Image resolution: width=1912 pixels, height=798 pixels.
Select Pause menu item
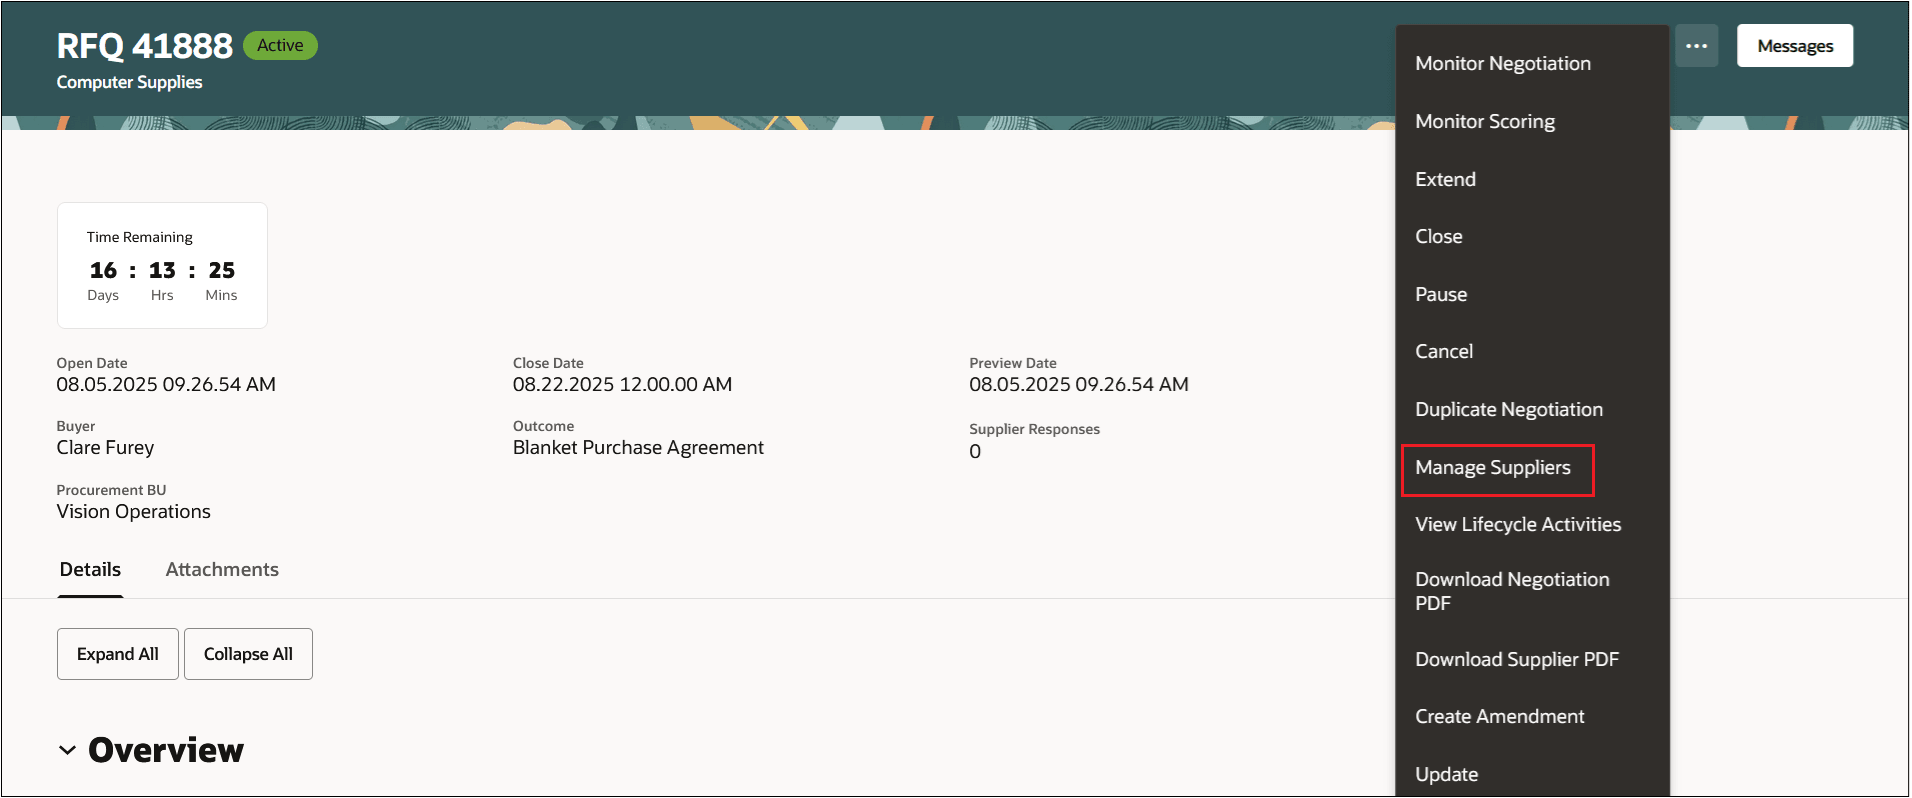1441,294
